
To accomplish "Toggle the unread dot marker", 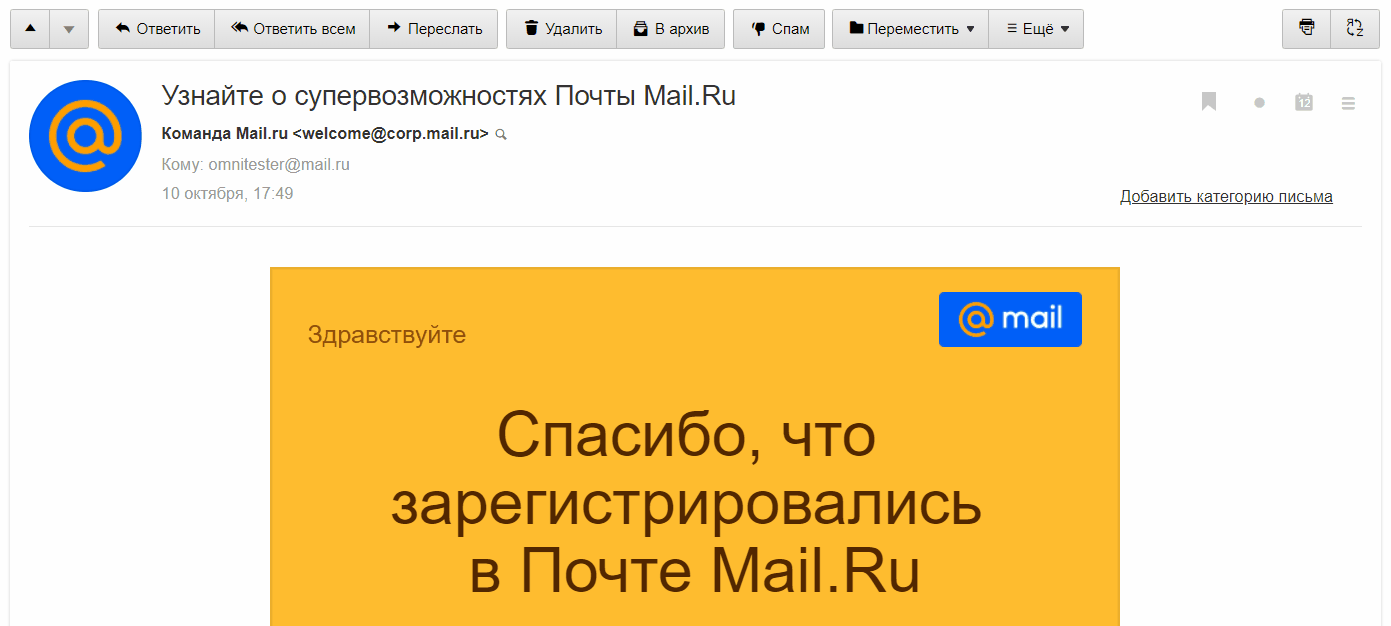I will (1259, 102).
